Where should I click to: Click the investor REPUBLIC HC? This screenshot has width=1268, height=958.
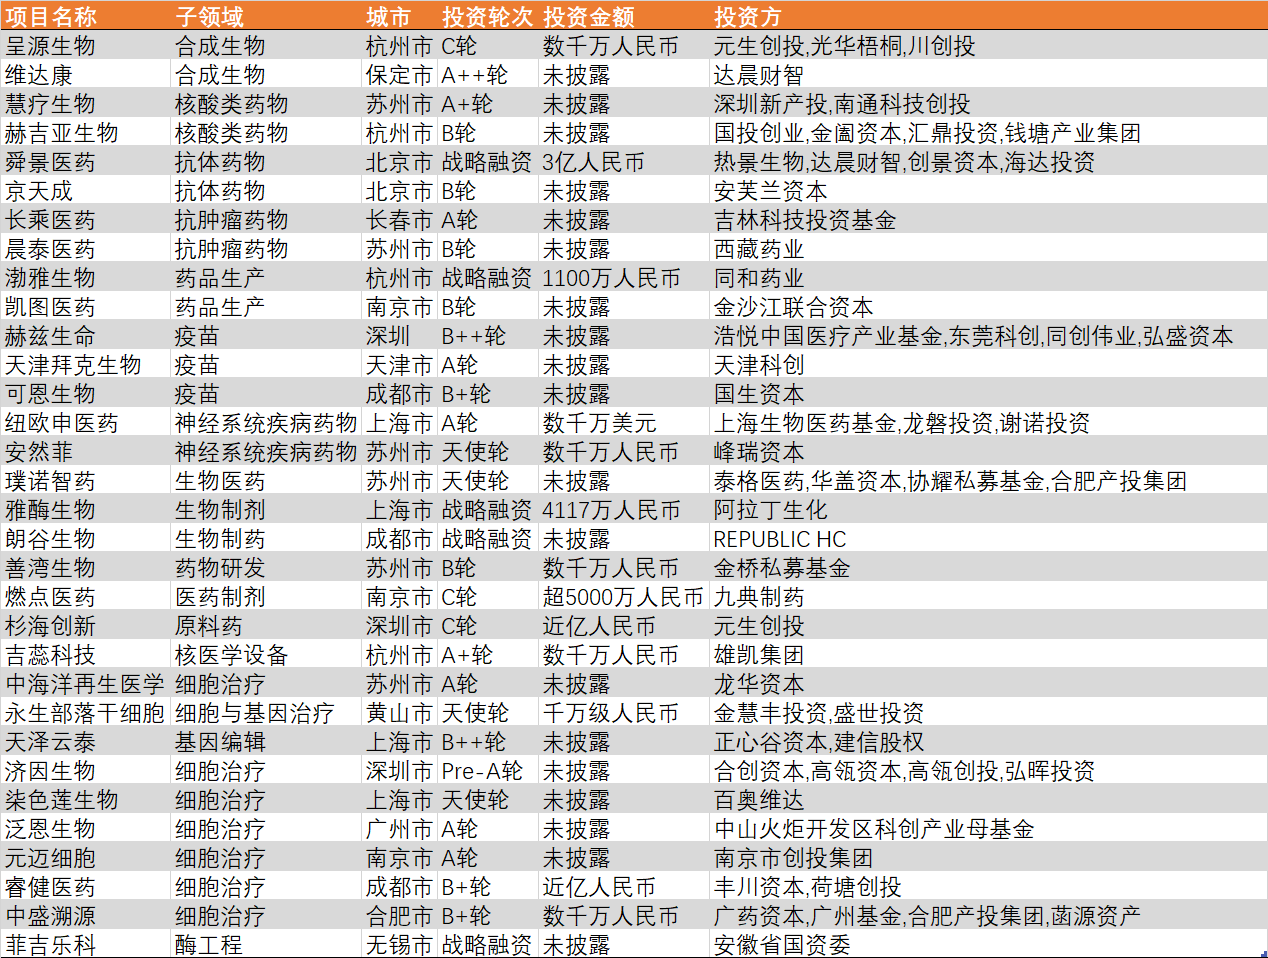tap(780, 539)
